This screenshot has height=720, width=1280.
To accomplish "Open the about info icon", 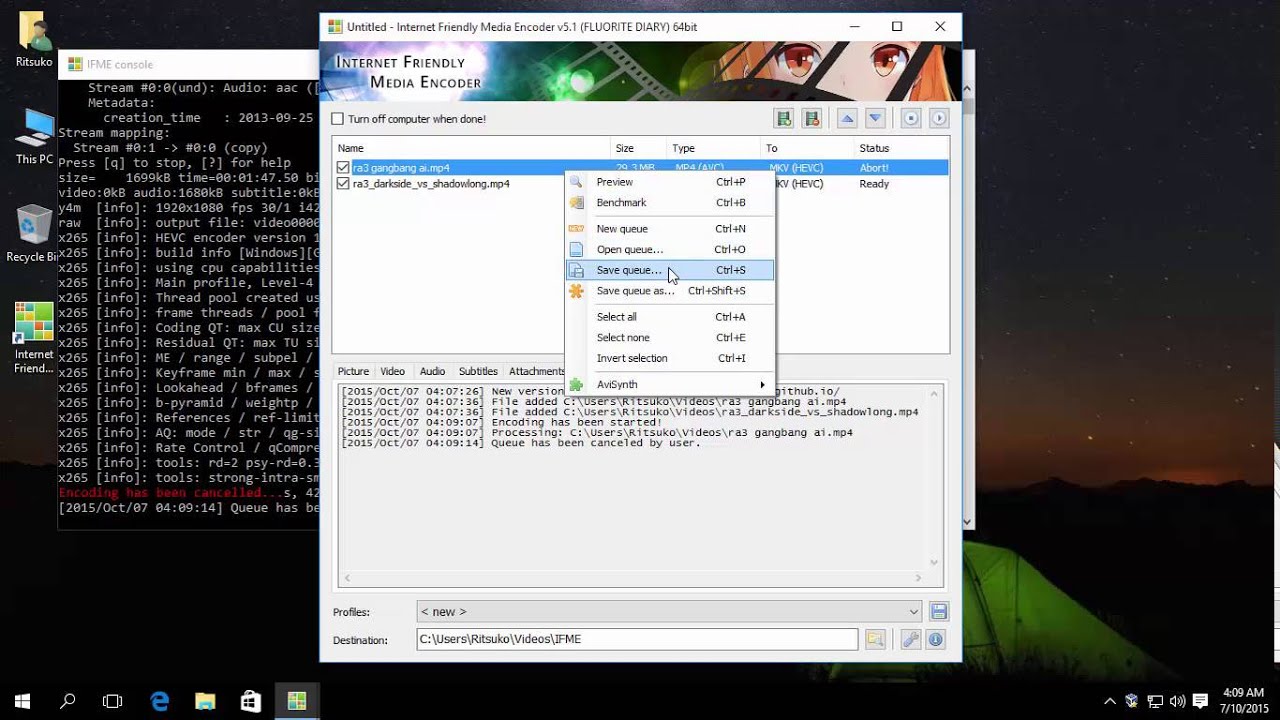I will coord(937,639).
